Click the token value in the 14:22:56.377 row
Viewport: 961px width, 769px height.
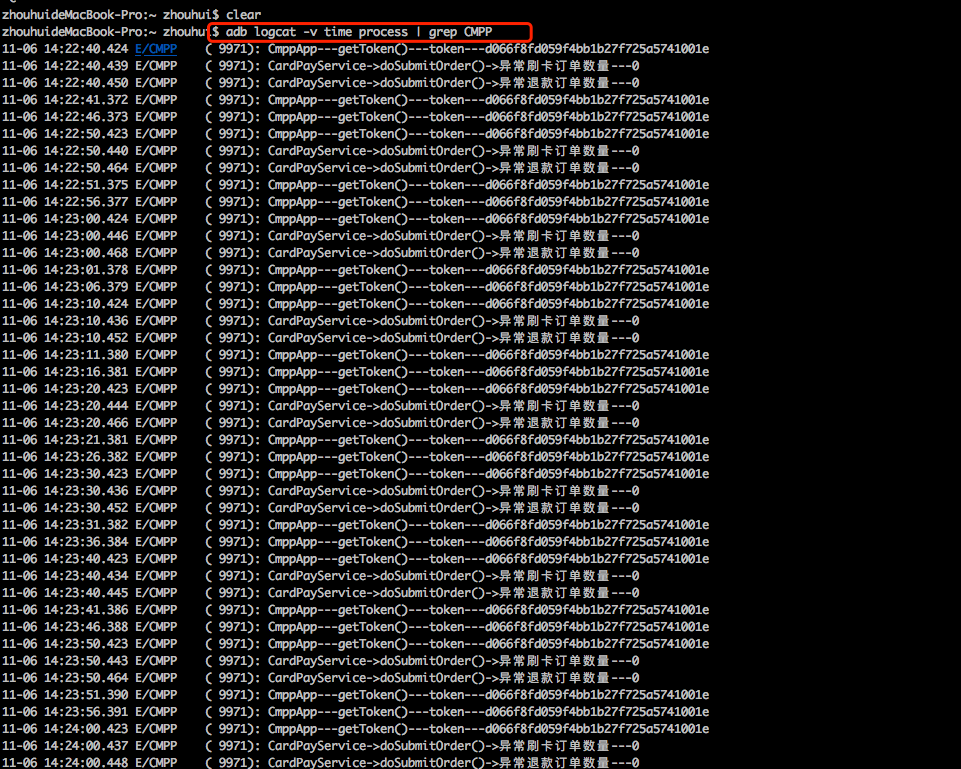click(597, 202)
